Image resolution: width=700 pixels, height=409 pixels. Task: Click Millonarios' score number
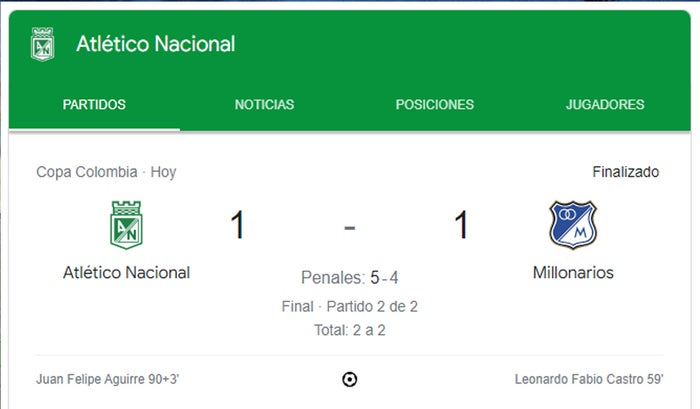[x=461, y=225]
